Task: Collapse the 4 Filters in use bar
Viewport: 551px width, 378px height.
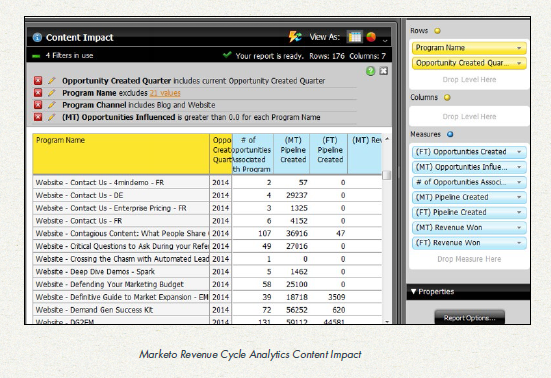Action: click(x=36, y=56)
